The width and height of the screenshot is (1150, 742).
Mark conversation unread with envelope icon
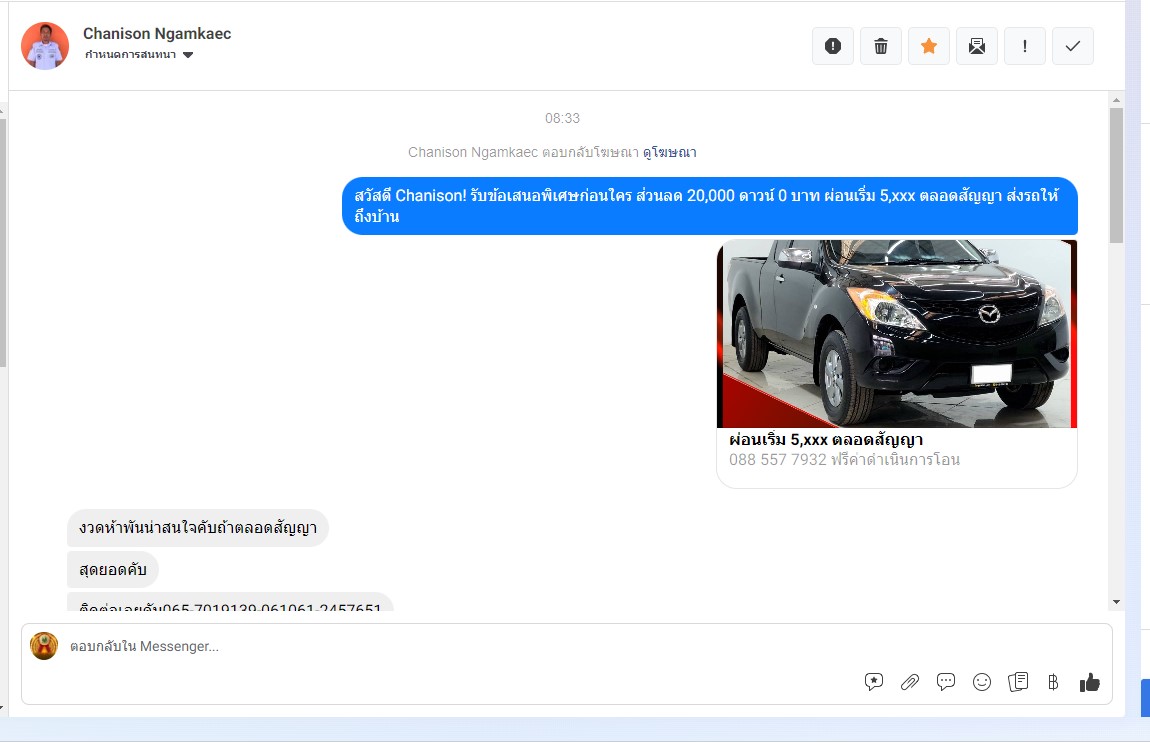(976, 46)
